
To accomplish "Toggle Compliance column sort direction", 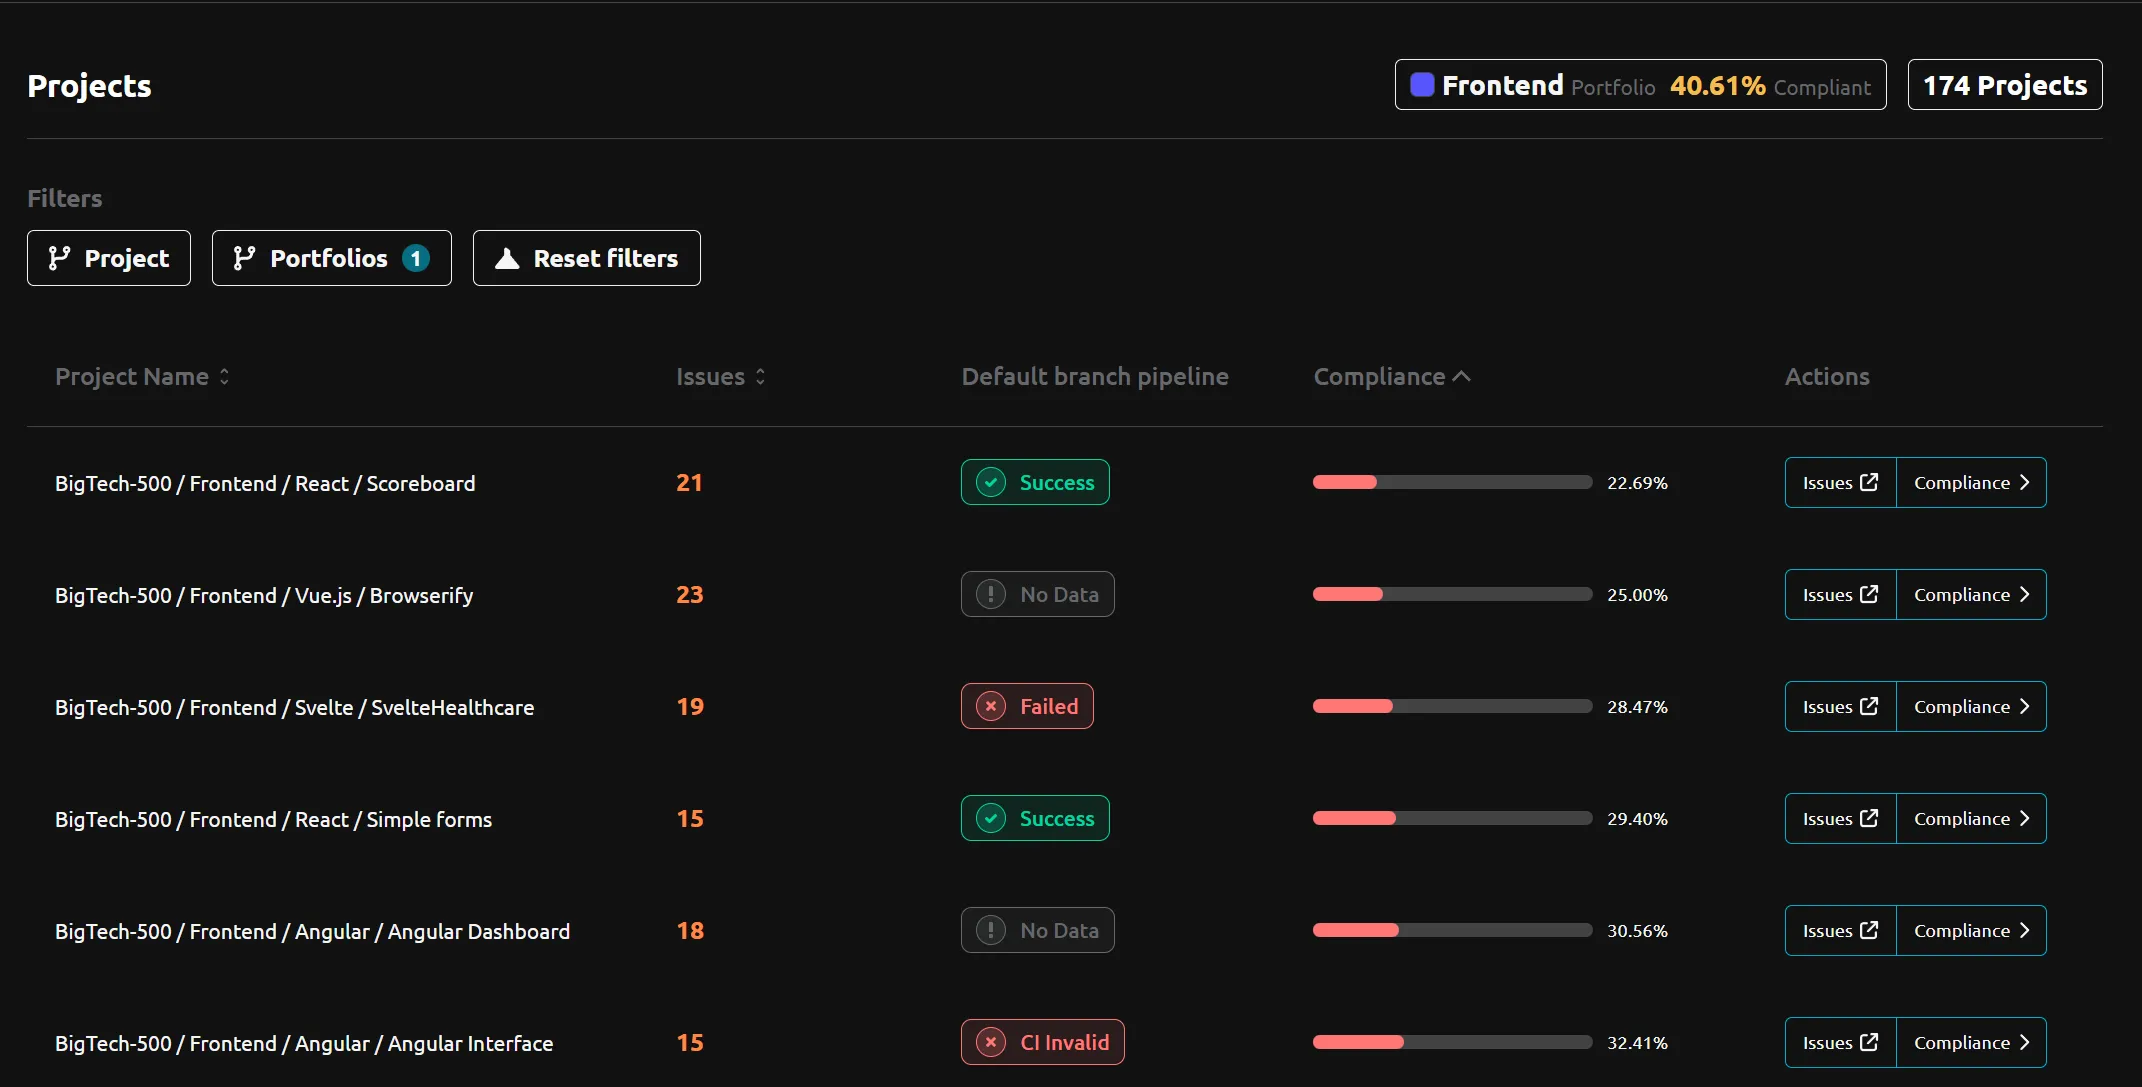I will pos(1391,377).
